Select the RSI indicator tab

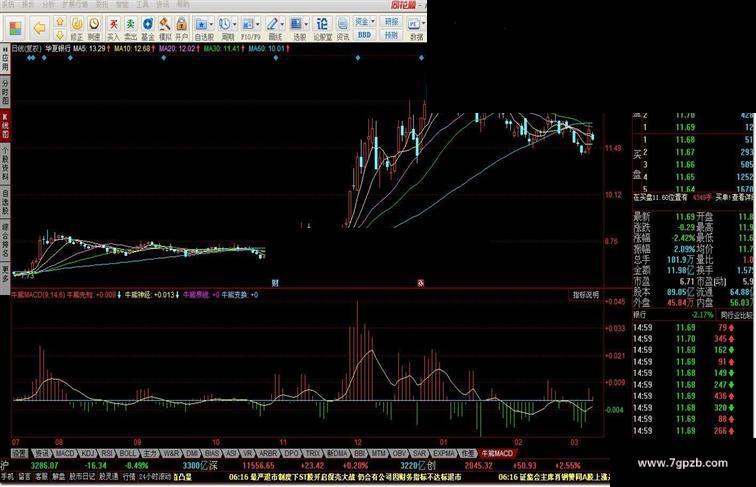point(108,453)
